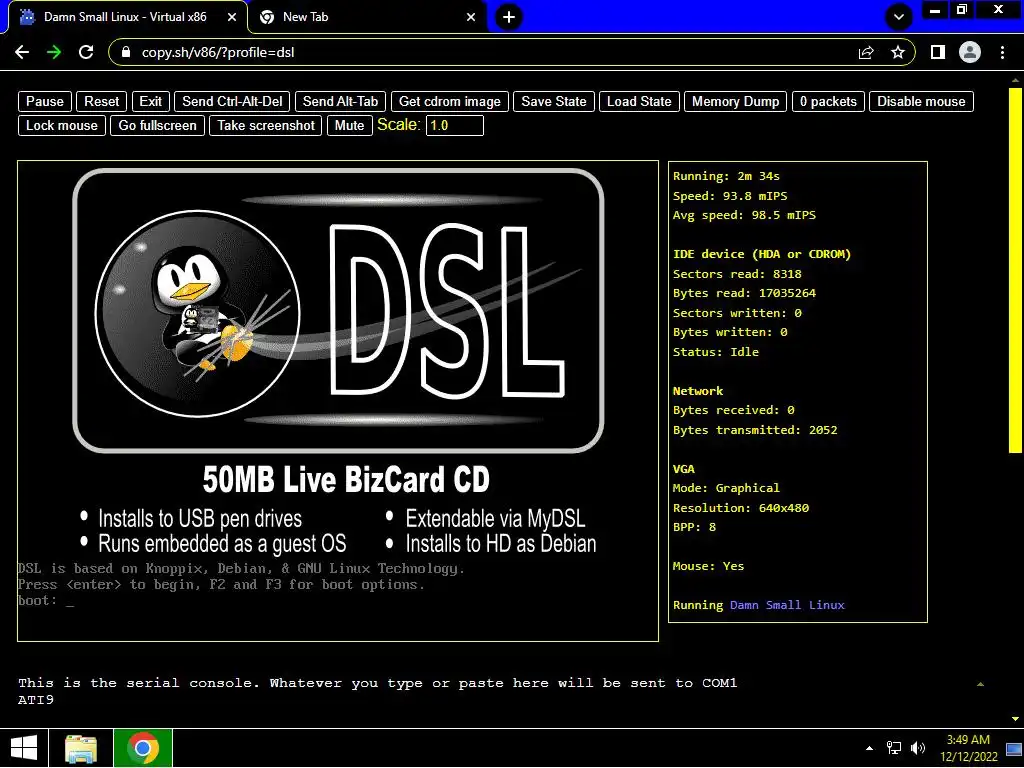
Task: Click the page scroll-down arrow
Action: [1015, 719]
